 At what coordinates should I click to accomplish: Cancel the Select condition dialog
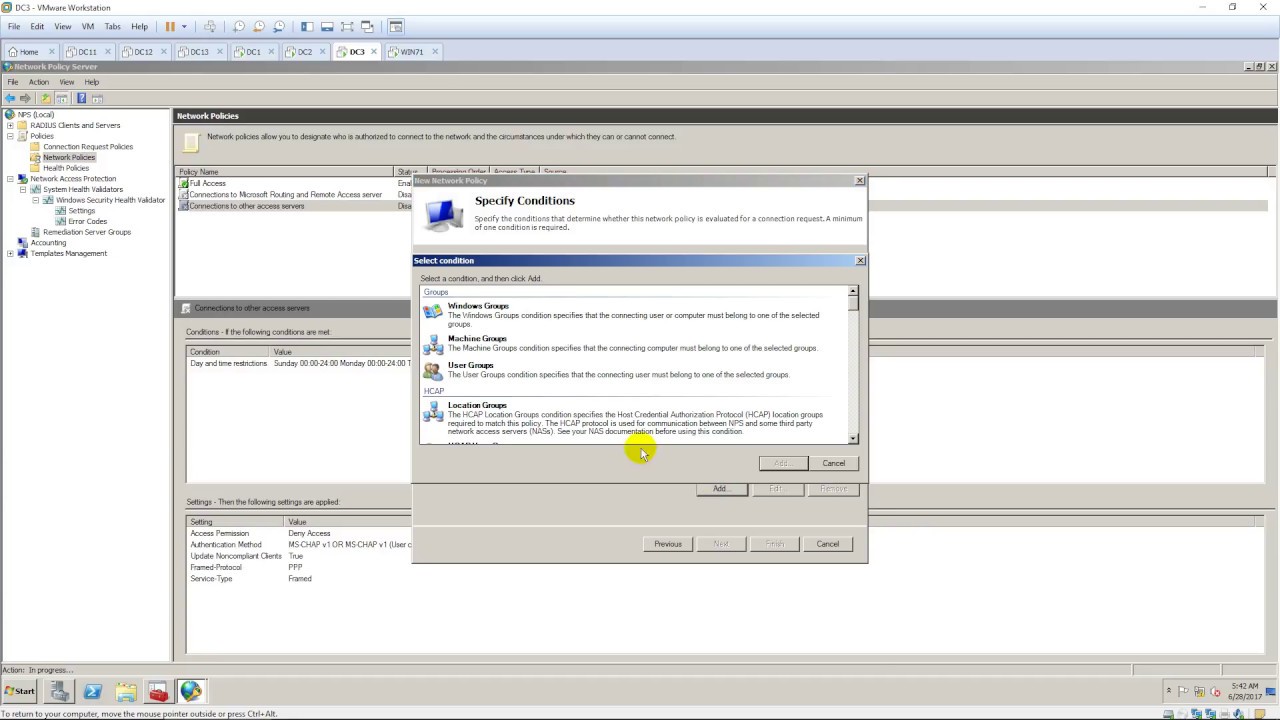coord(833,463)
